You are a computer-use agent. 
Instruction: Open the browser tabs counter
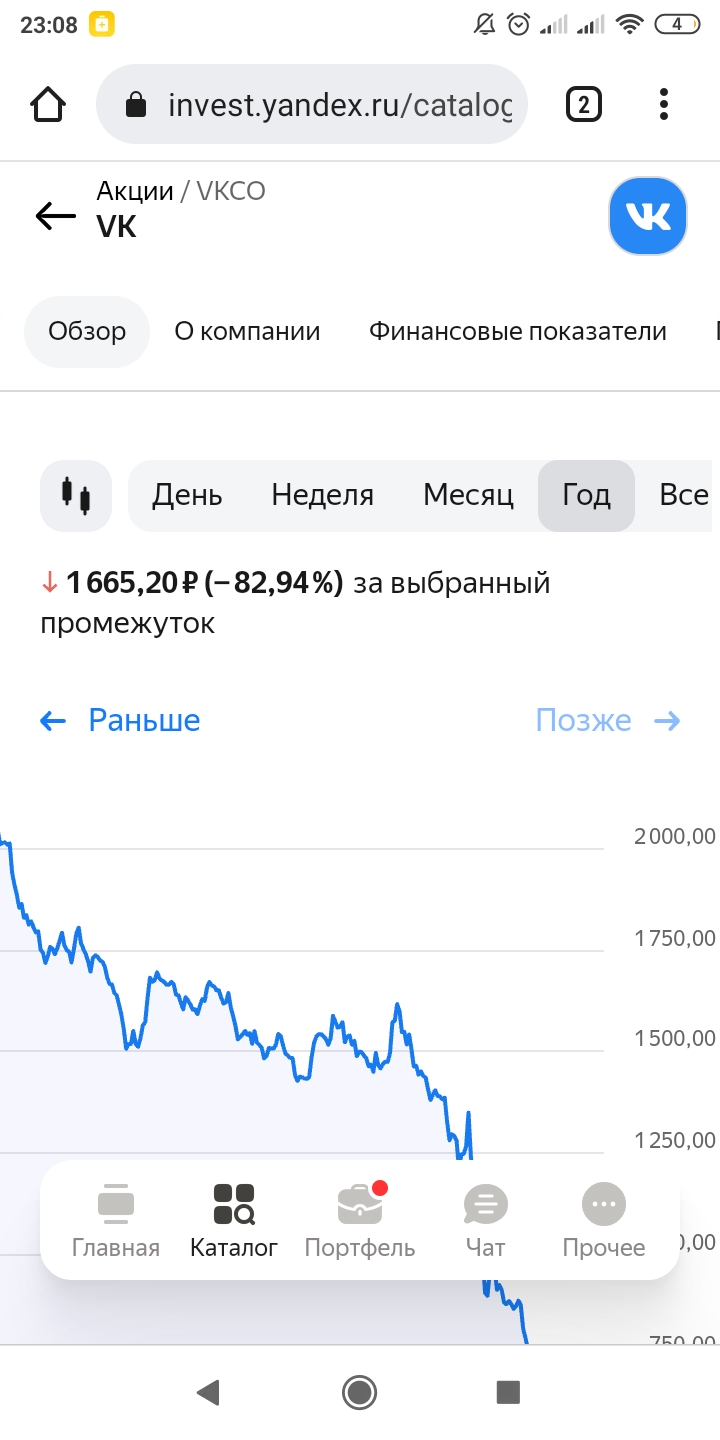click(584, 104)
